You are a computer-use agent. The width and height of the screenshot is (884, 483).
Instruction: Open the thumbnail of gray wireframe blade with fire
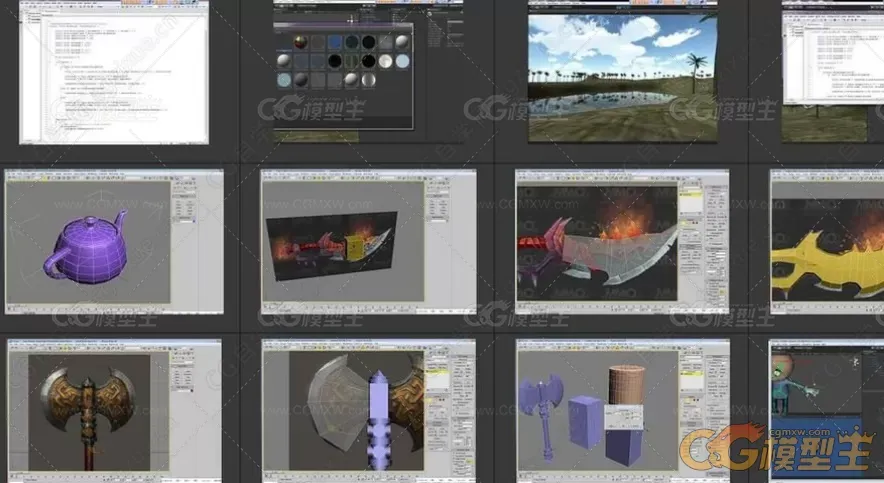tap(622, 242)
